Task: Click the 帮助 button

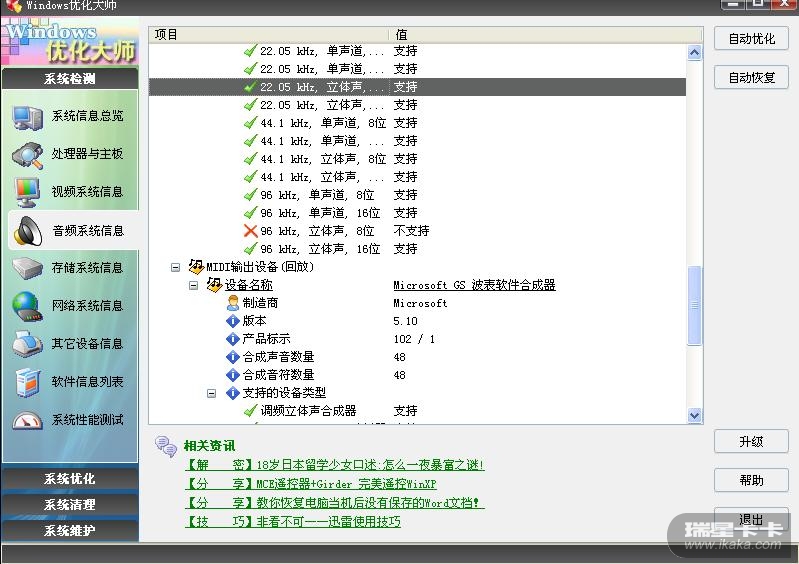Action: pos(751,480)
